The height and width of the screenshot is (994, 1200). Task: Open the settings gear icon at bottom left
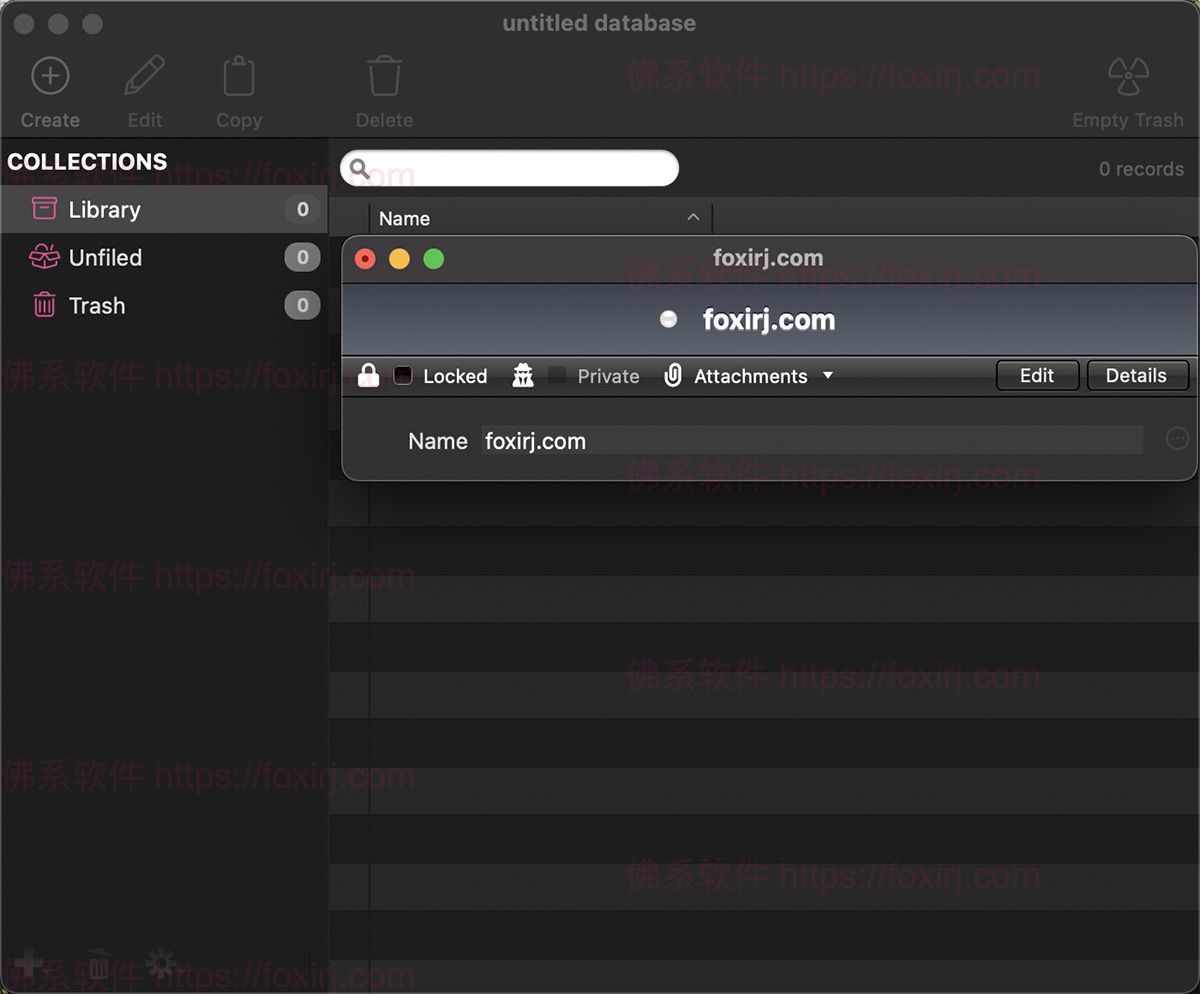[x=160, y=963]
